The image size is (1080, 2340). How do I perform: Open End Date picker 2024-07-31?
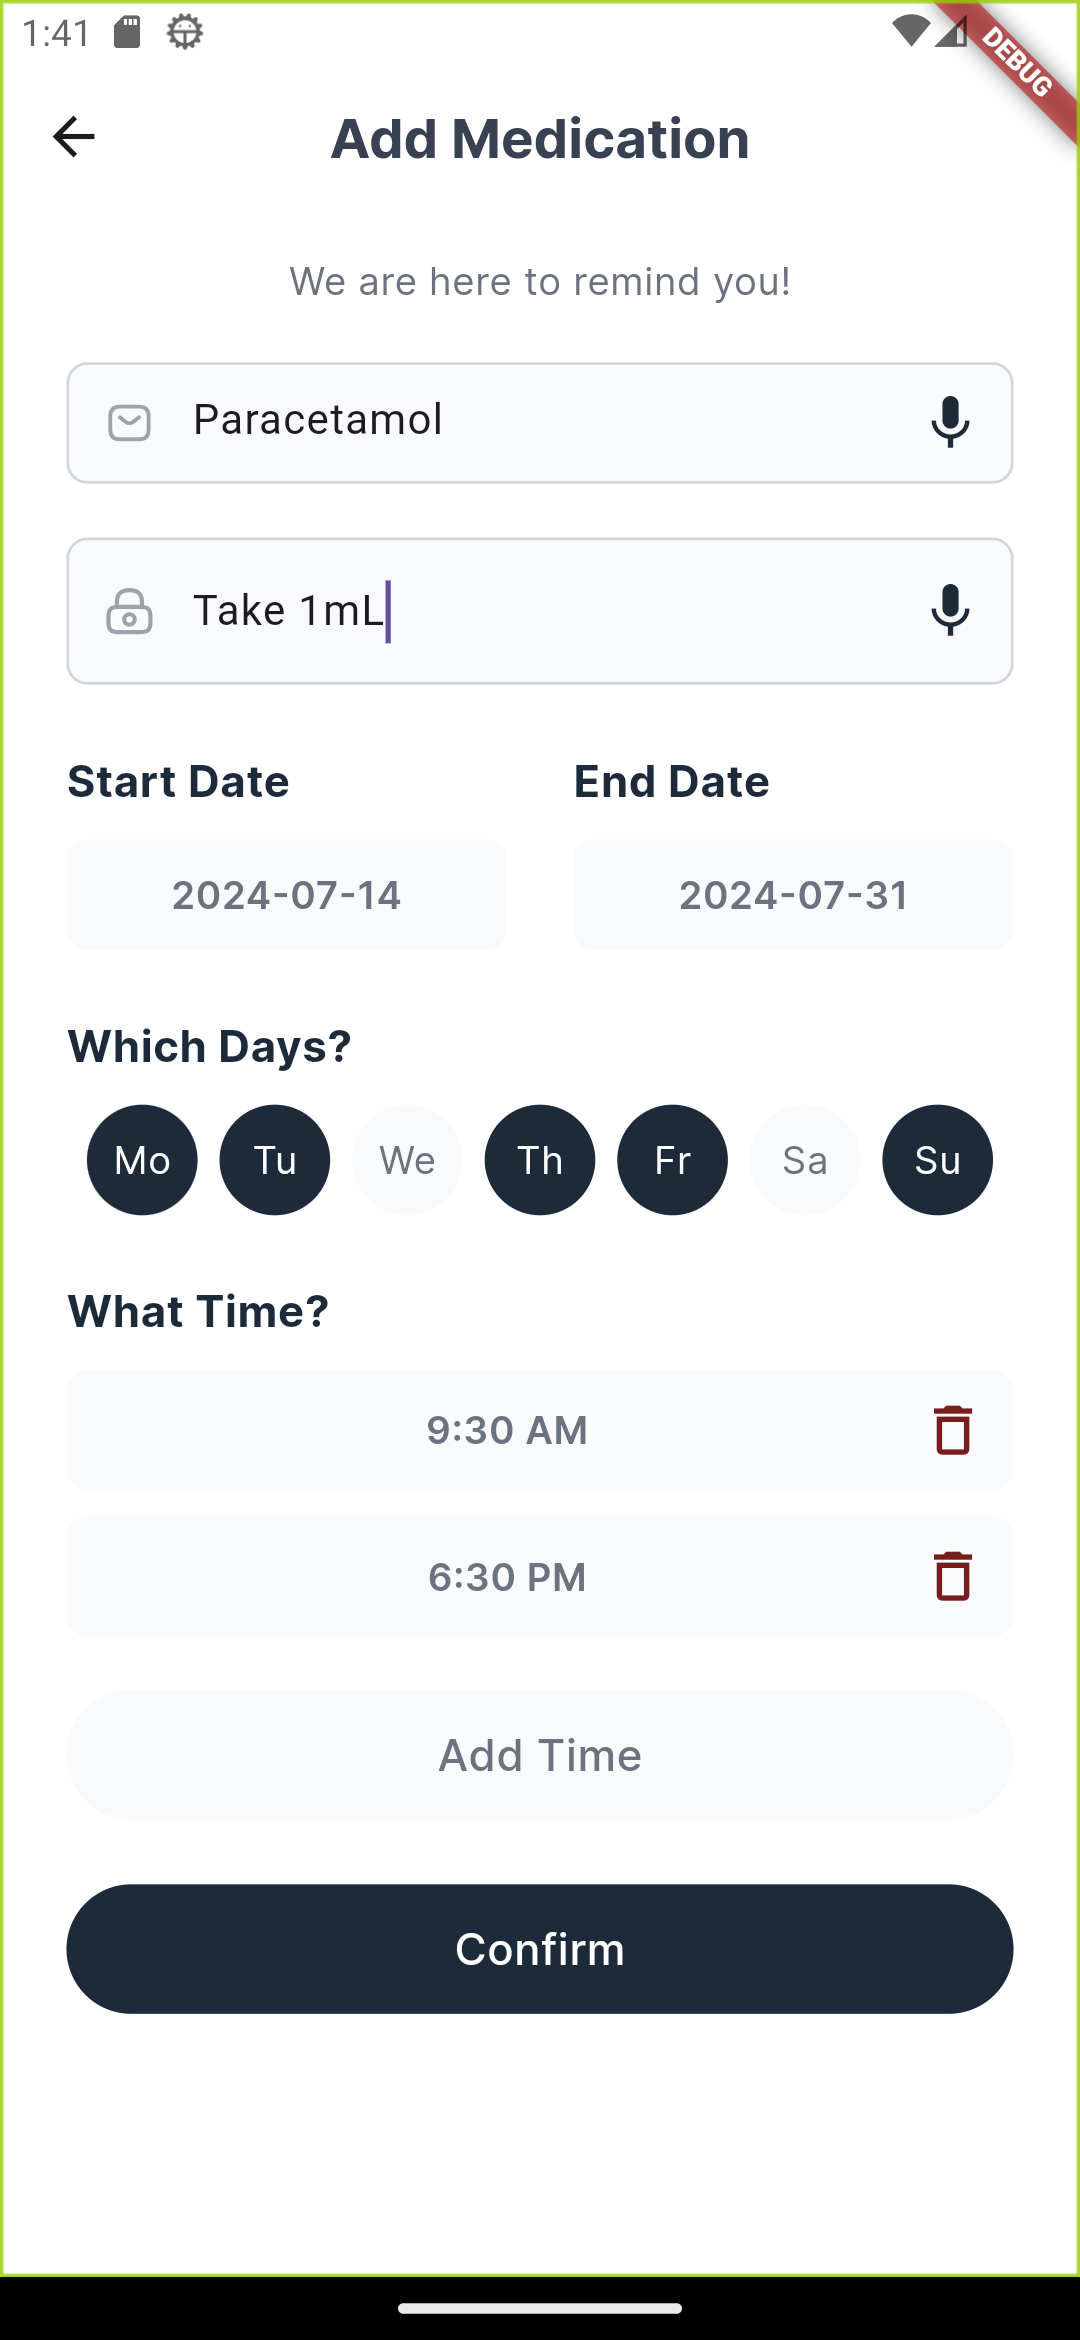[x=793, y=895]
